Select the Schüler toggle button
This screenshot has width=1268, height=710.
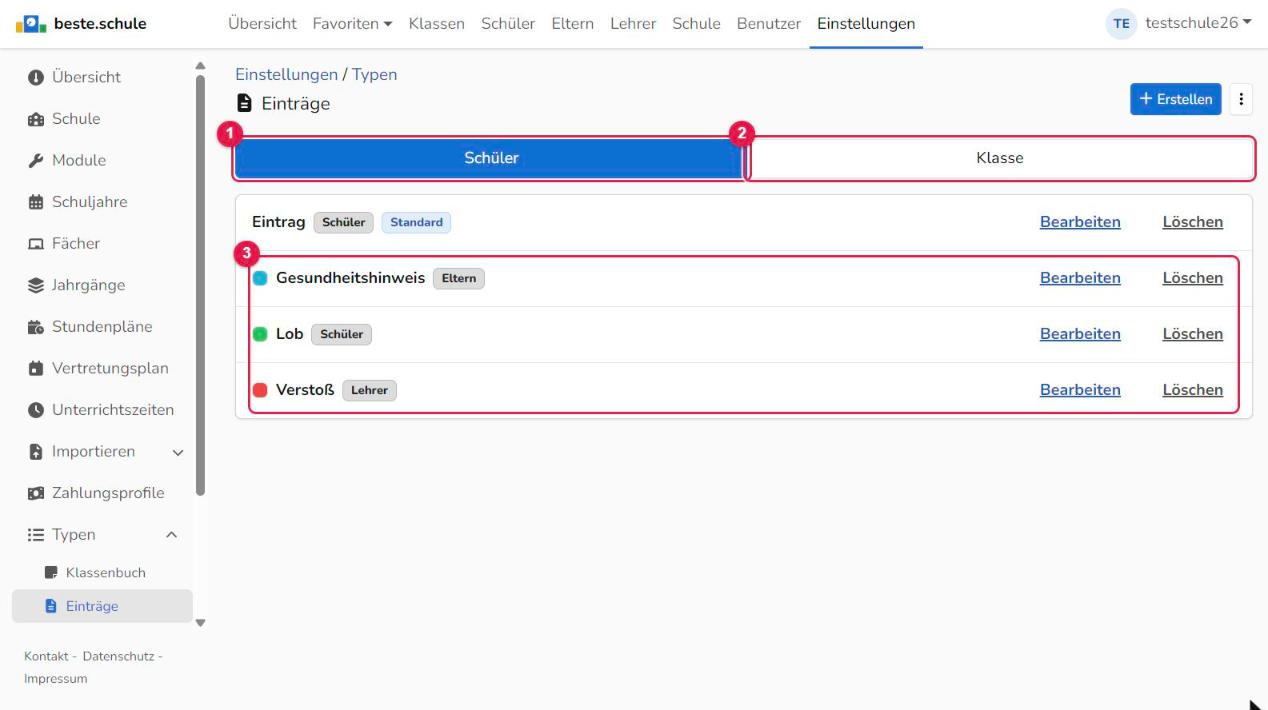[490, 158]
